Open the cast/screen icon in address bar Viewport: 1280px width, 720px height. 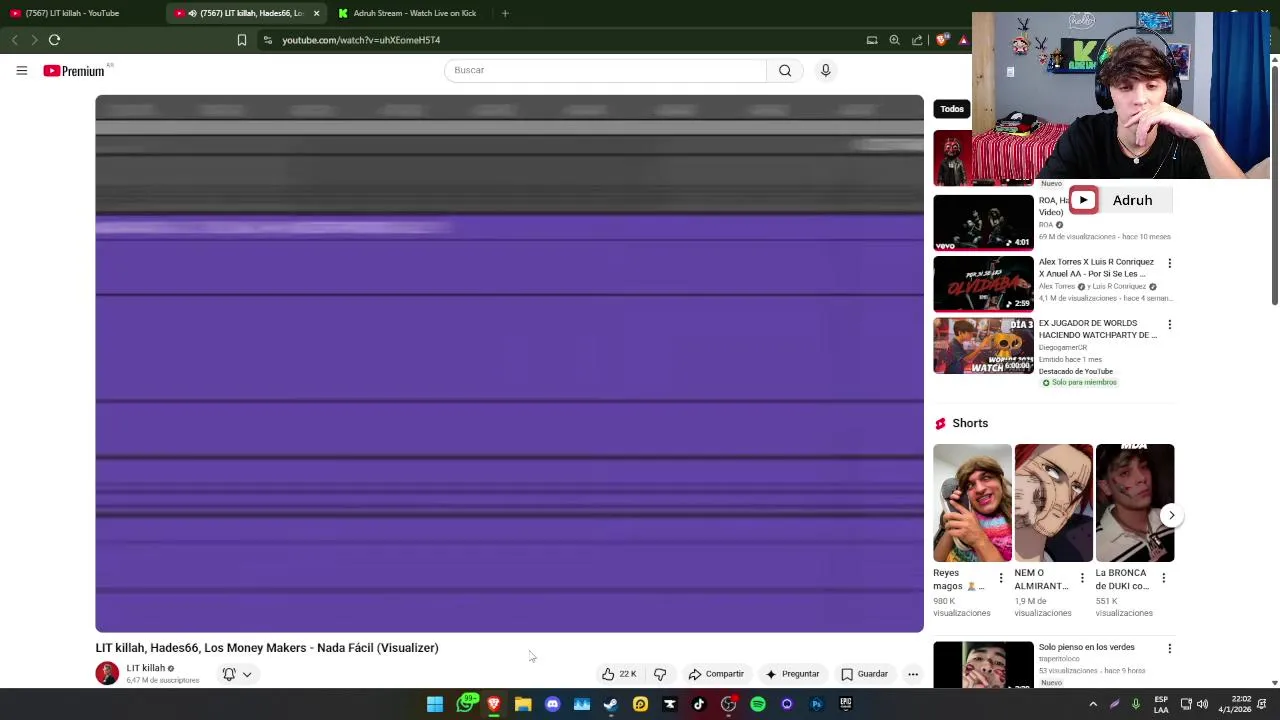pos(872,40)
